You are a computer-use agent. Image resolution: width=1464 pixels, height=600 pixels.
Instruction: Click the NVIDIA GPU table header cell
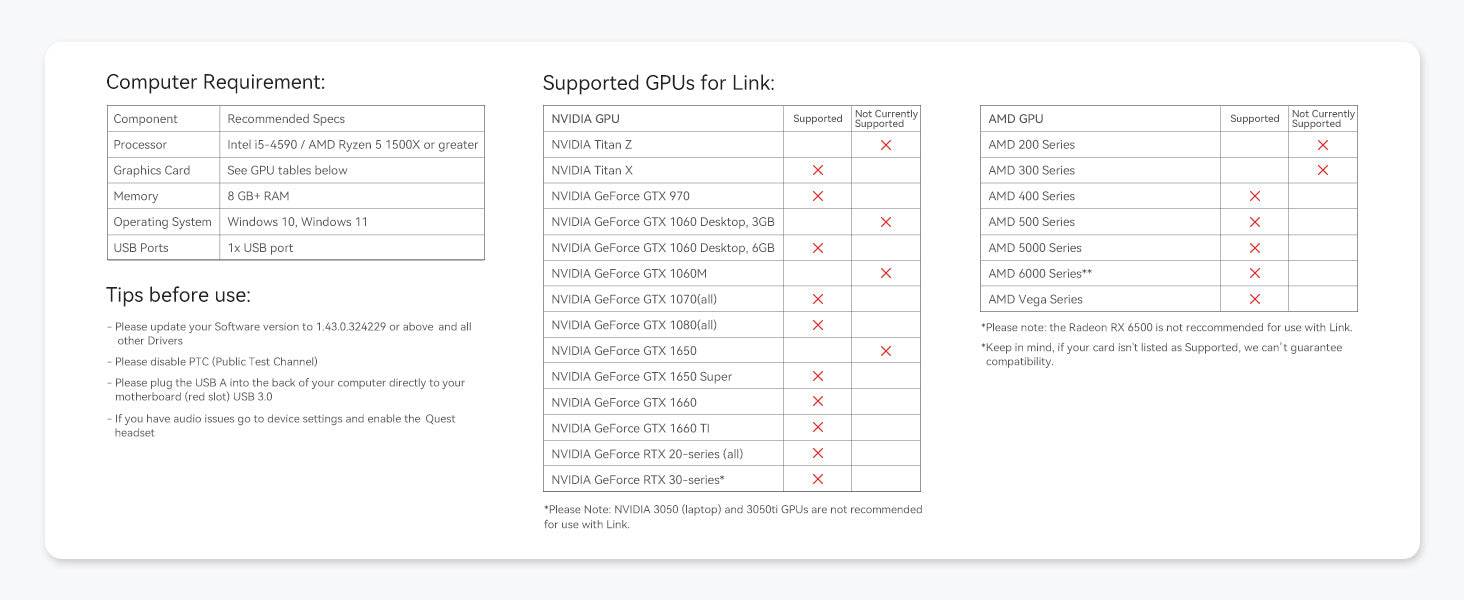click(x=585, y=119)
